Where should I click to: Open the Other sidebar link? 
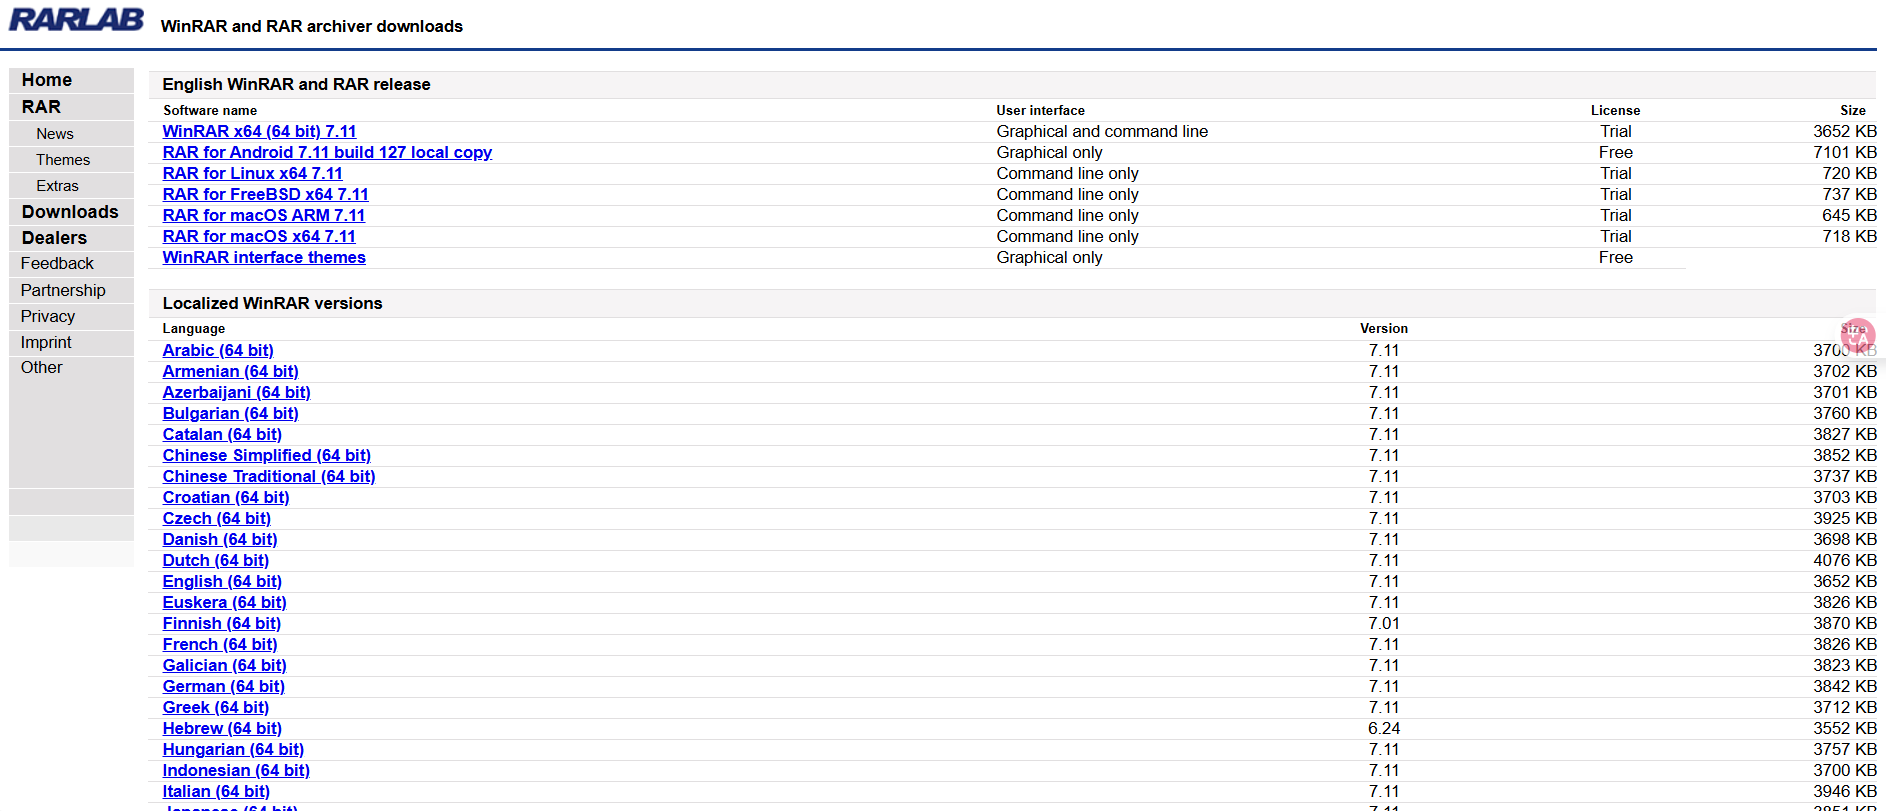click(x=42, y=368)
